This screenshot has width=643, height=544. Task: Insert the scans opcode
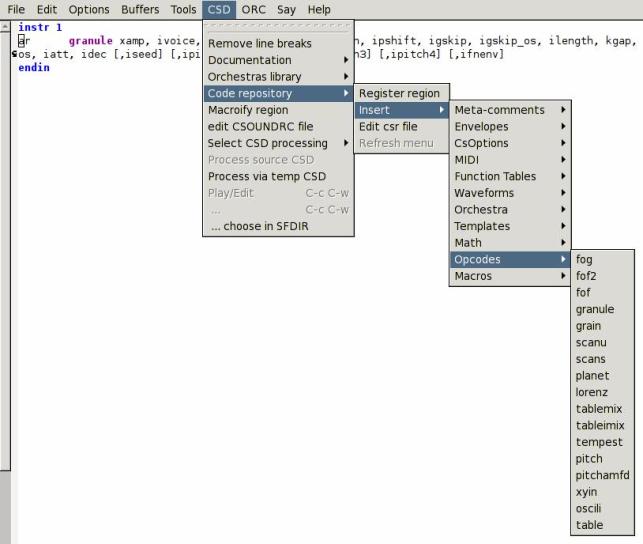(602, 359)
